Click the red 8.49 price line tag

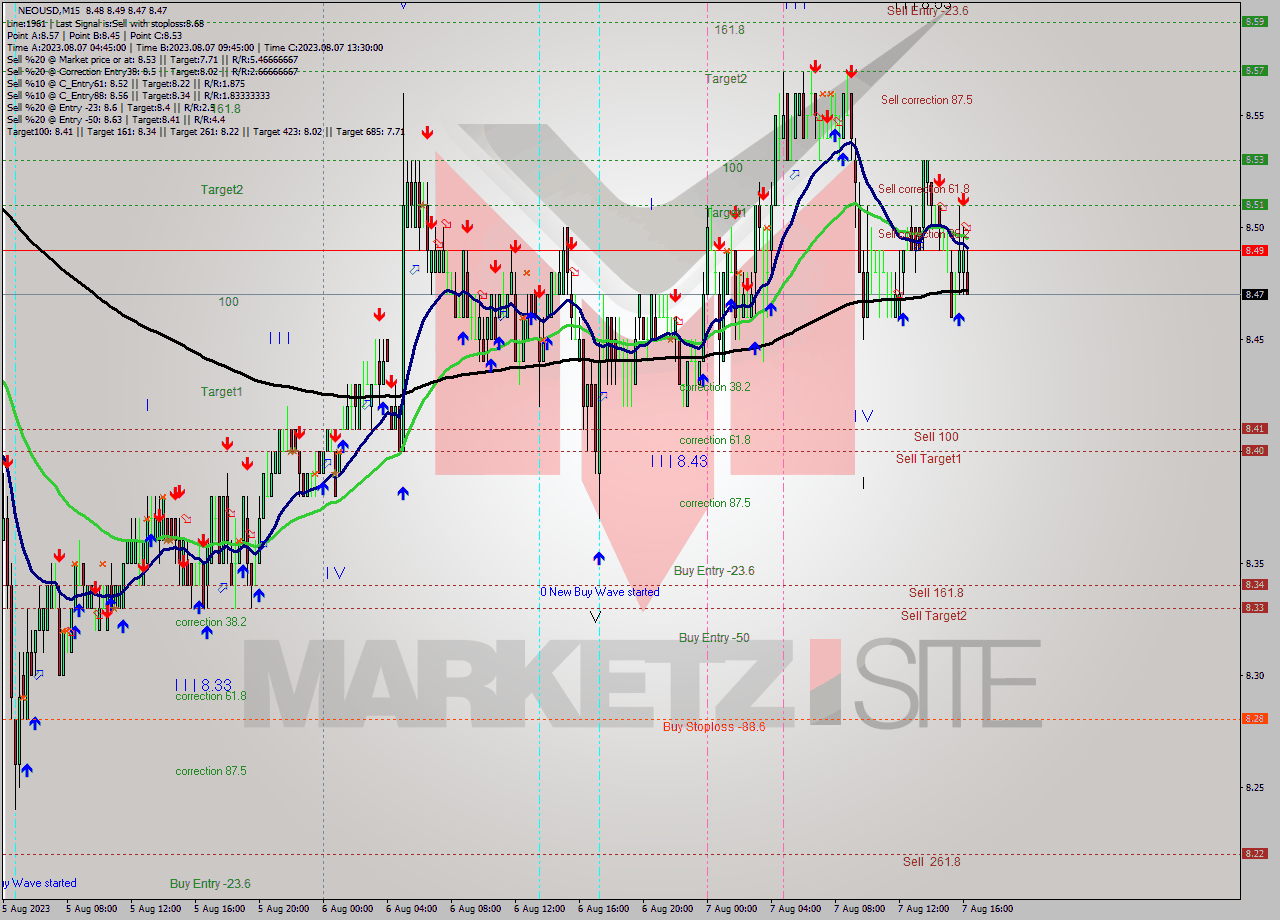coord(1255,250)
